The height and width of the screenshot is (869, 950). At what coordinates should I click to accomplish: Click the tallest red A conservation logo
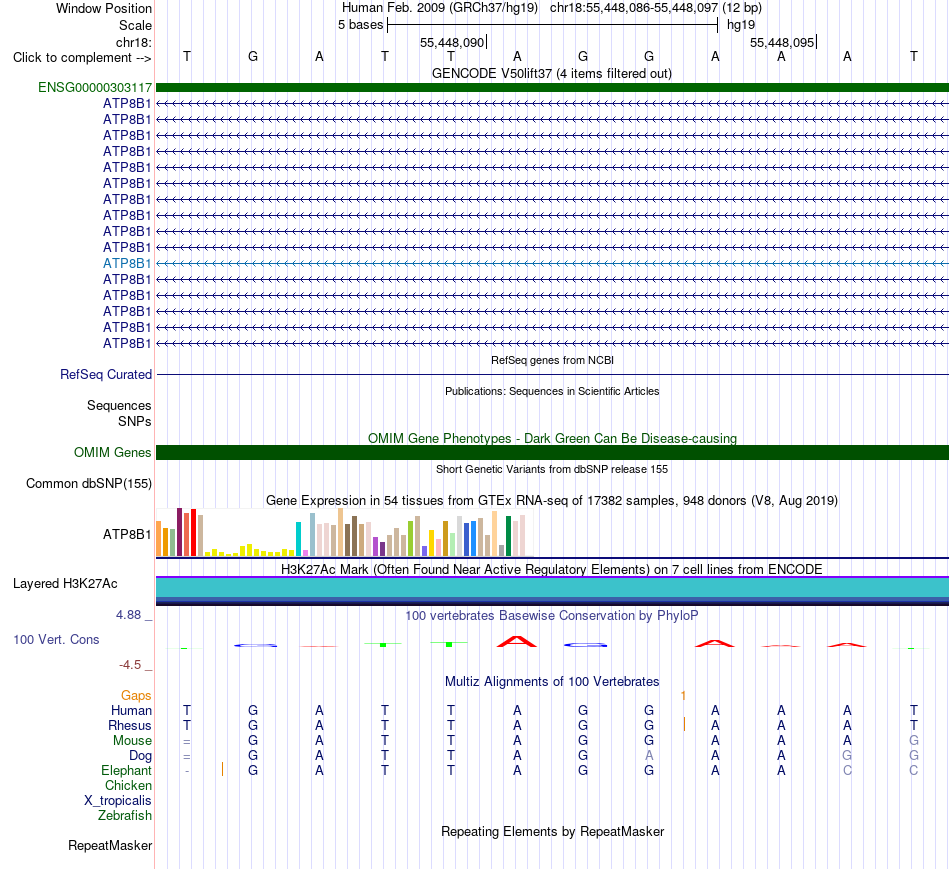(517, 641)
